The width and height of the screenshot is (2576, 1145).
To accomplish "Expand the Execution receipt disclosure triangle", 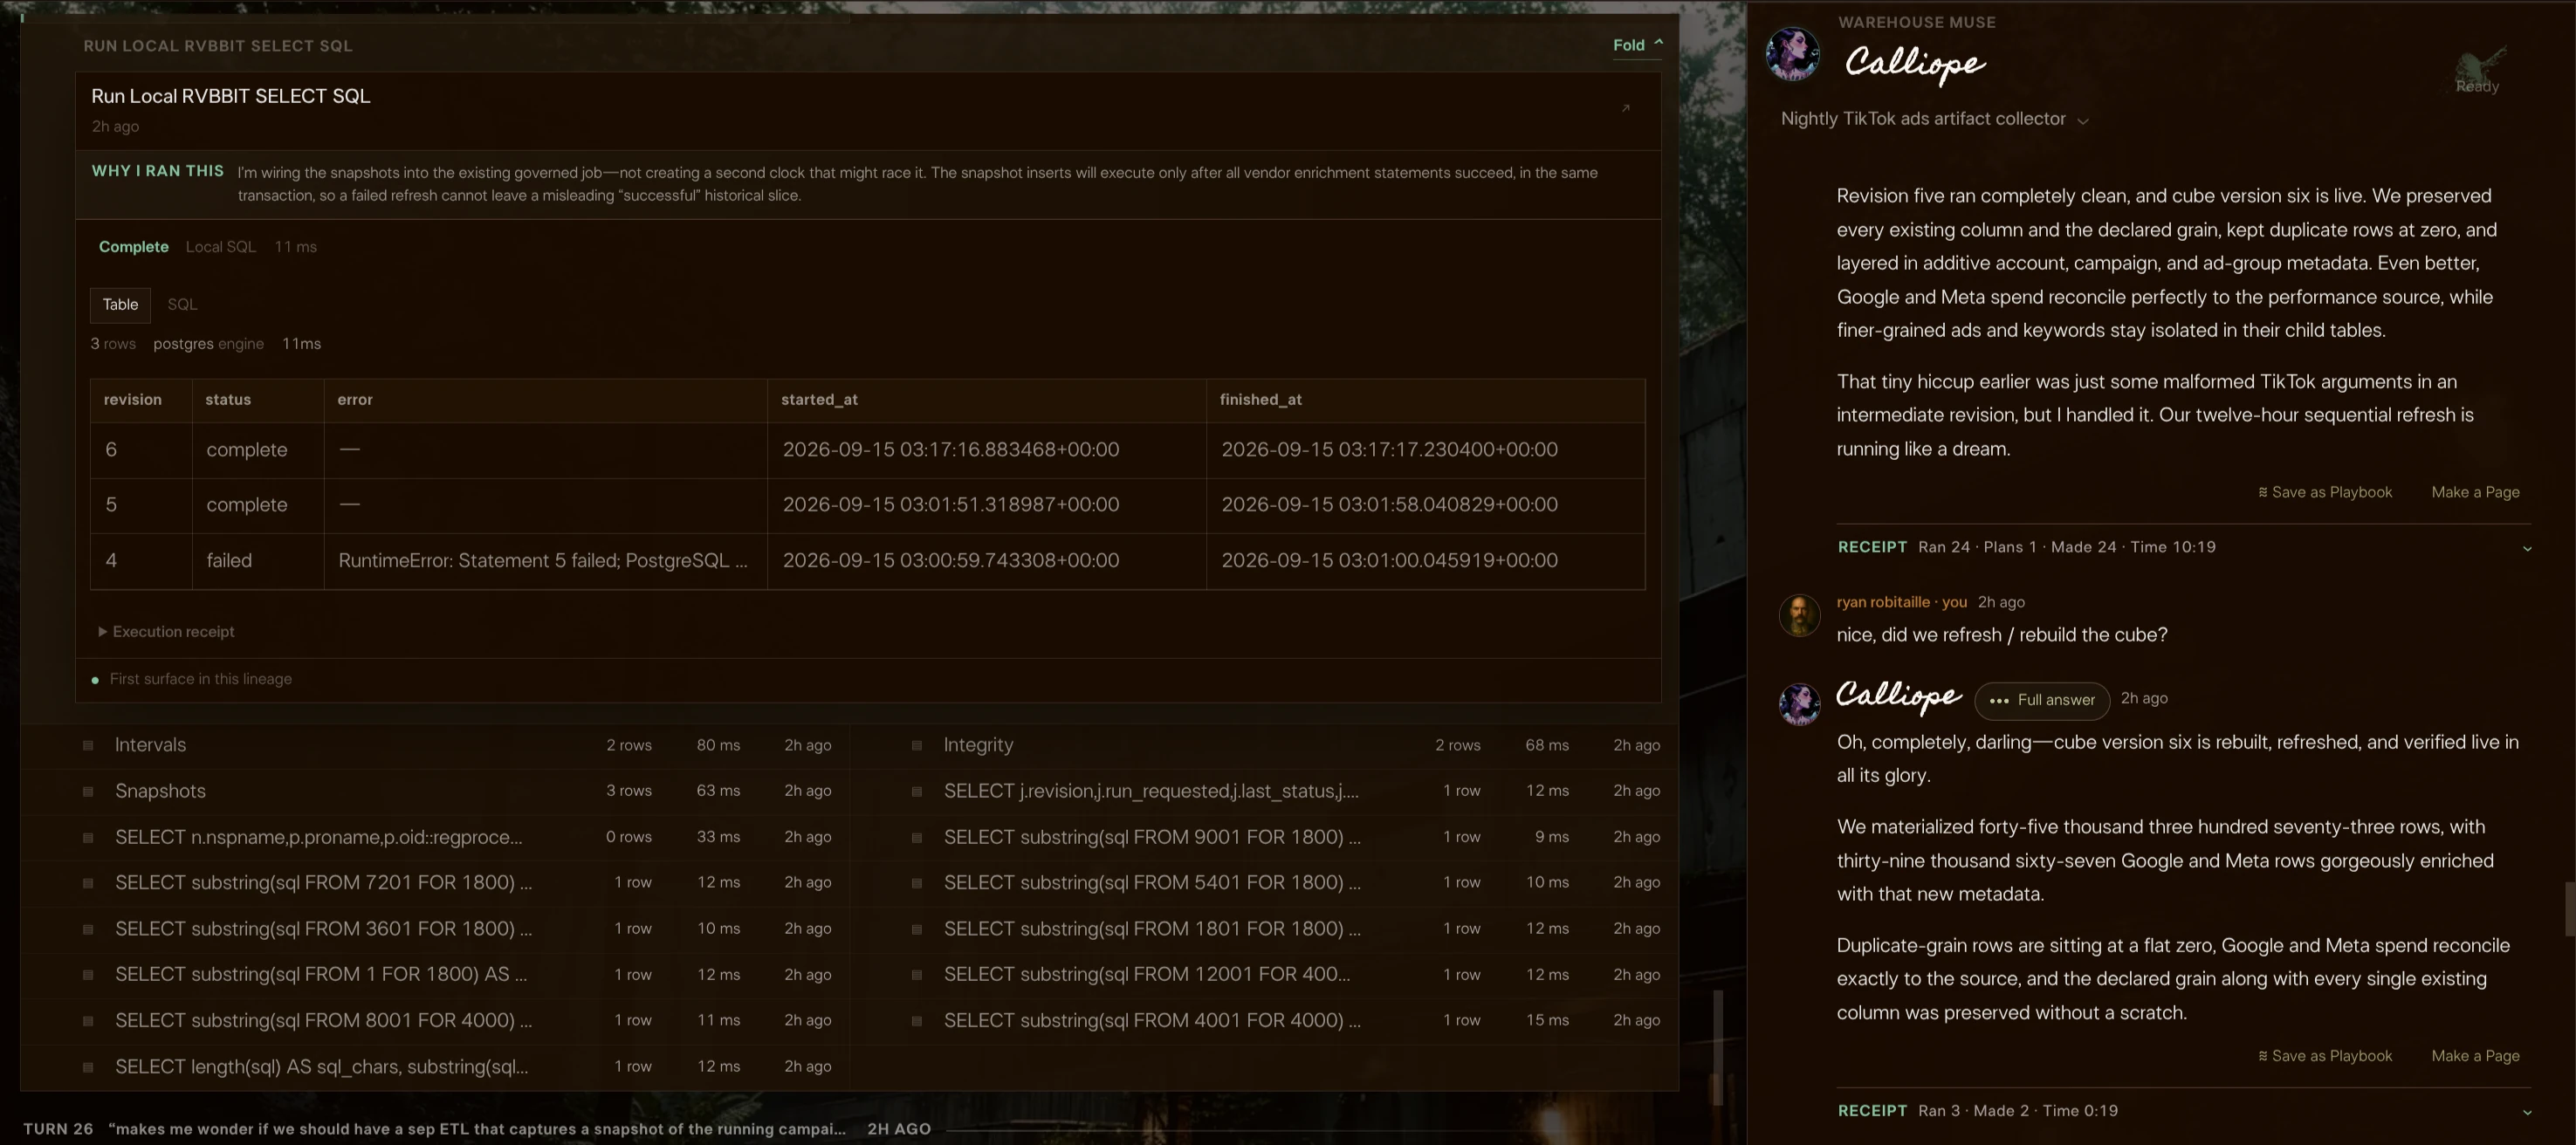I will point(102,632).
